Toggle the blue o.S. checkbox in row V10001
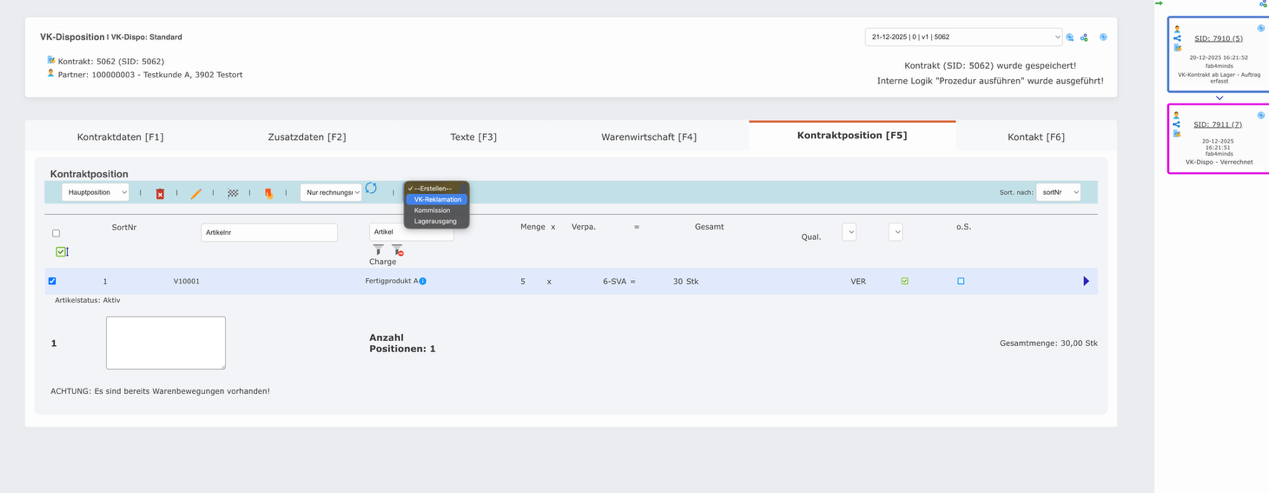The height and width of the screenshot is (493, 1269). [961, 281]
